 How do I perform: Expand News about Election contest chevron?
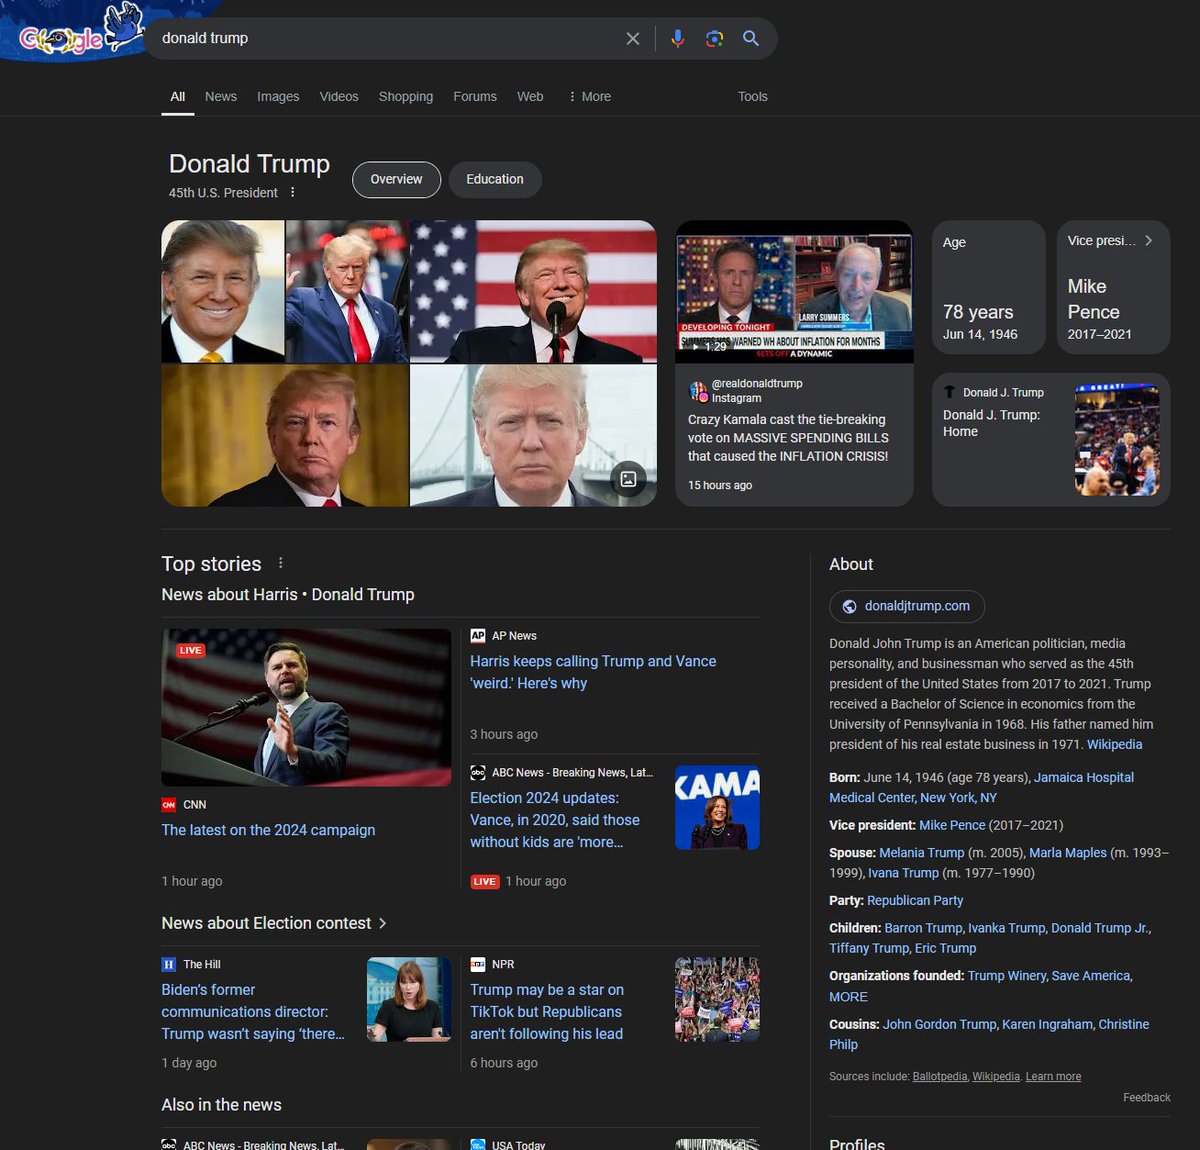click(x=383, y=923)
